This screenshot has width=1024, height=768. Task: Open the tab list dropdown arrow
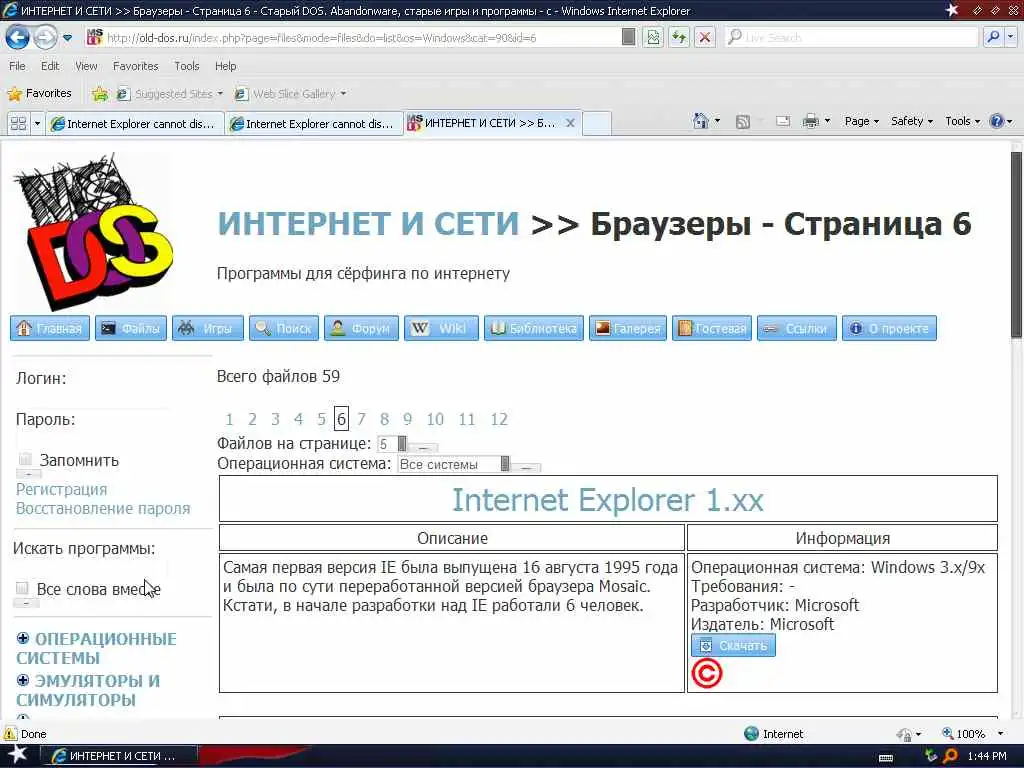[37, 123]
